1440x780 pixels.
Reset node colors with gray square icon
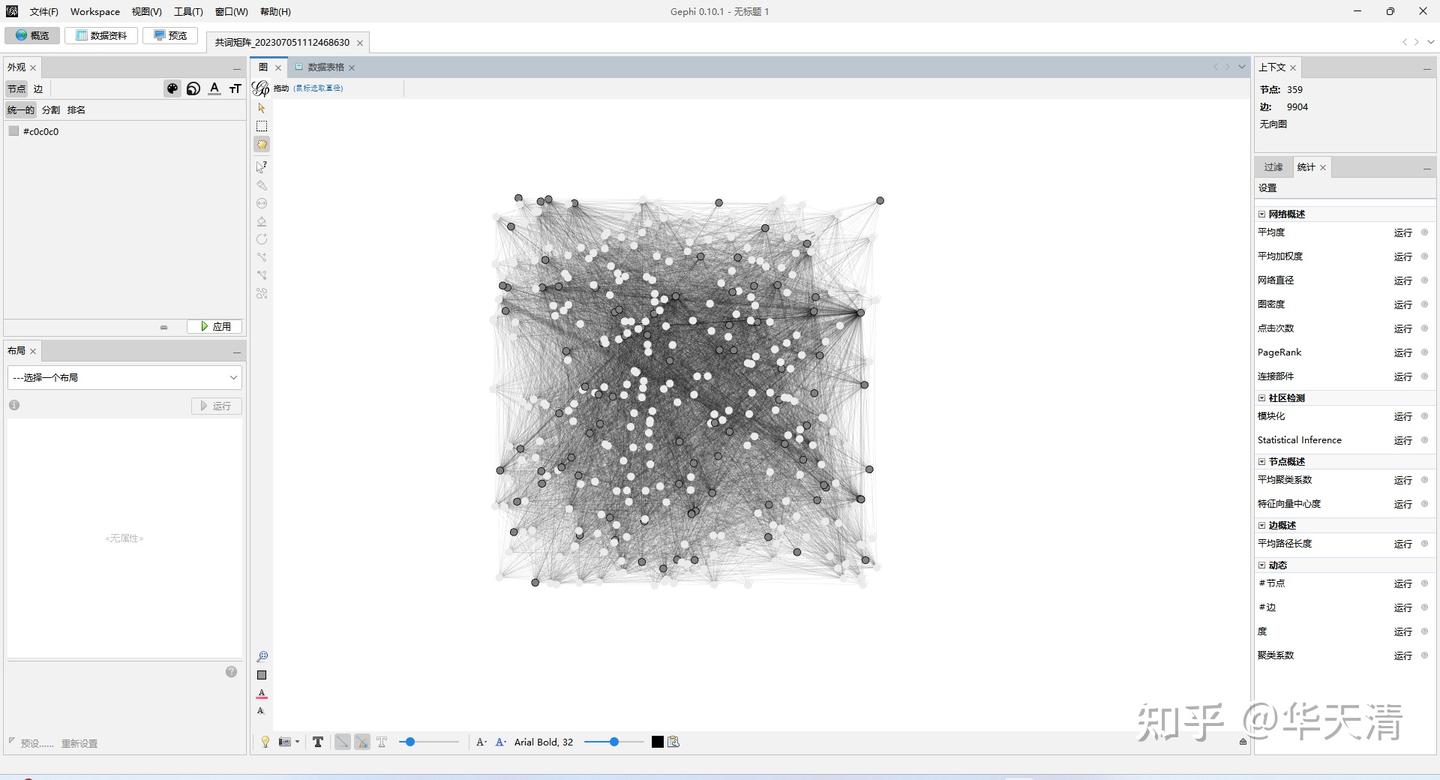point(262,675)
